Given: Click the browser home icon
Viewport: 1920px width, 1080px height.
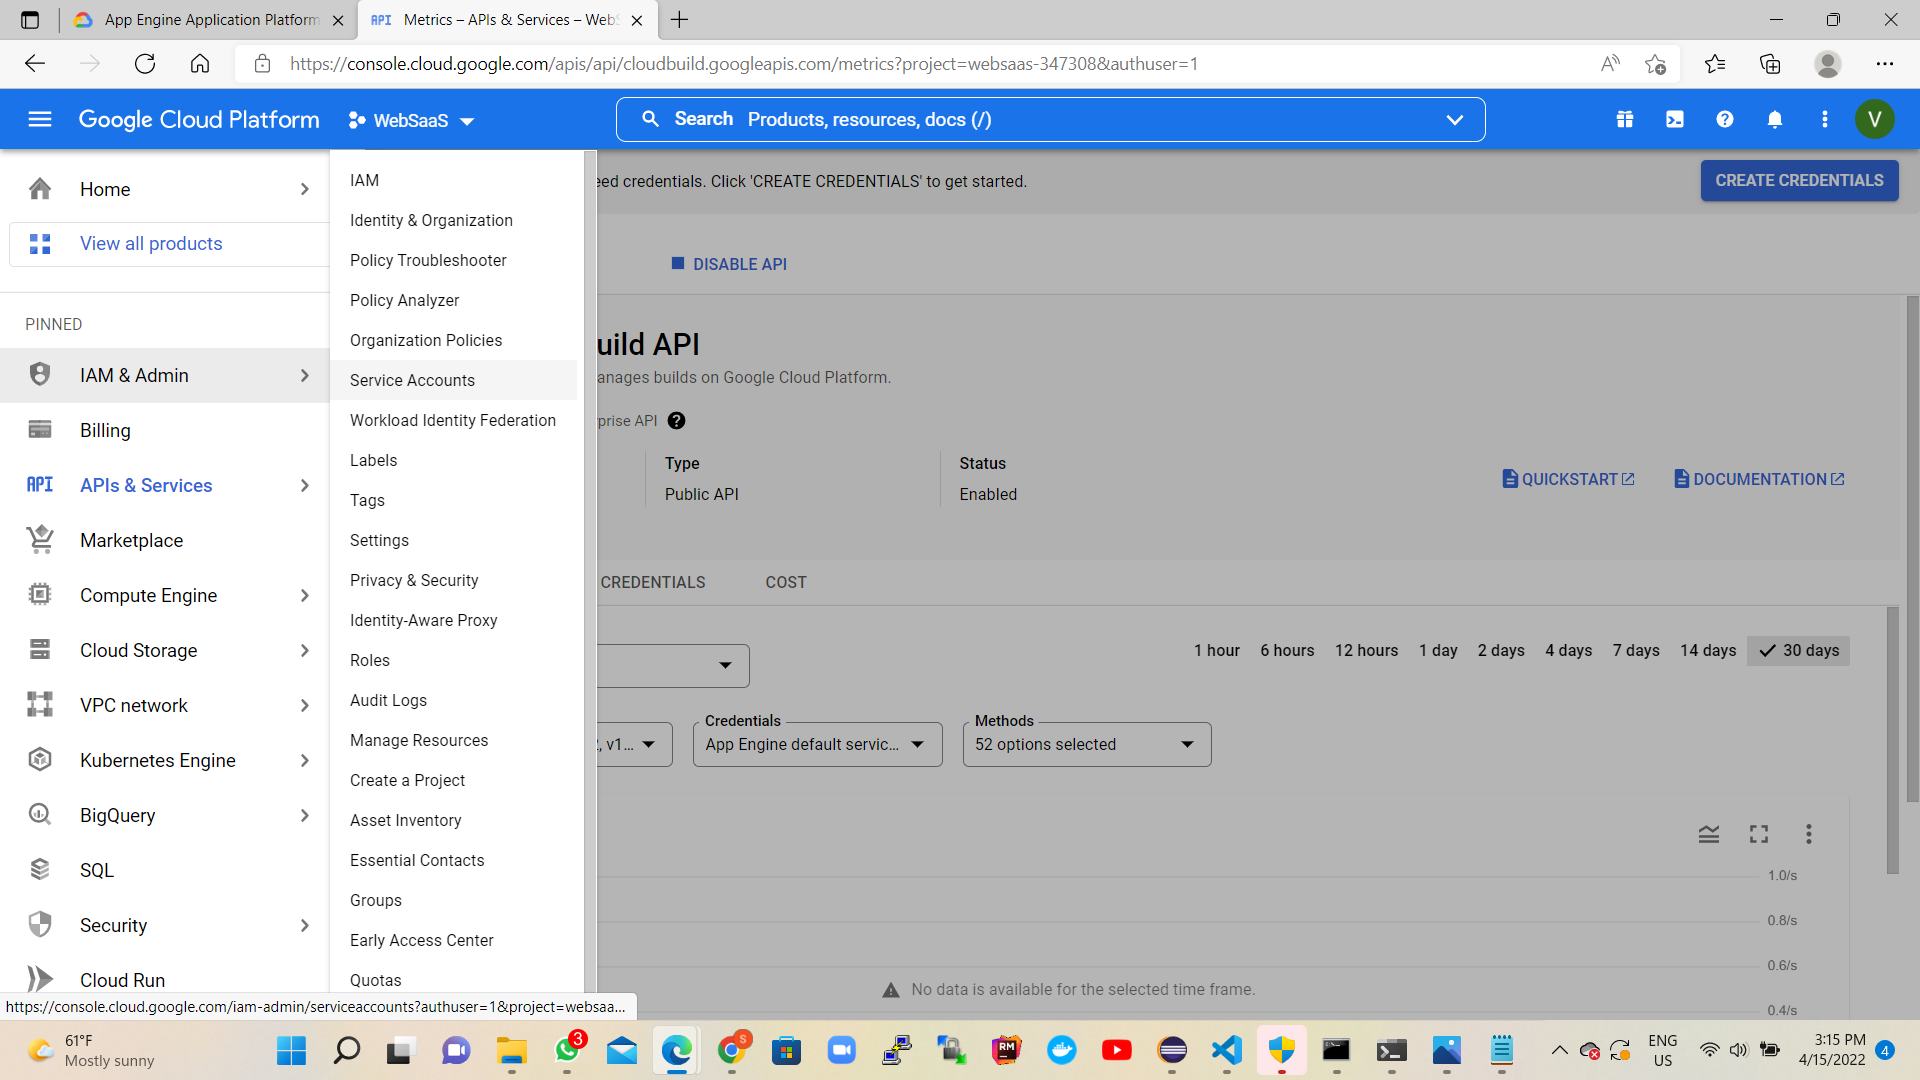Looking at the screenshot, I should tap(200, 64).
